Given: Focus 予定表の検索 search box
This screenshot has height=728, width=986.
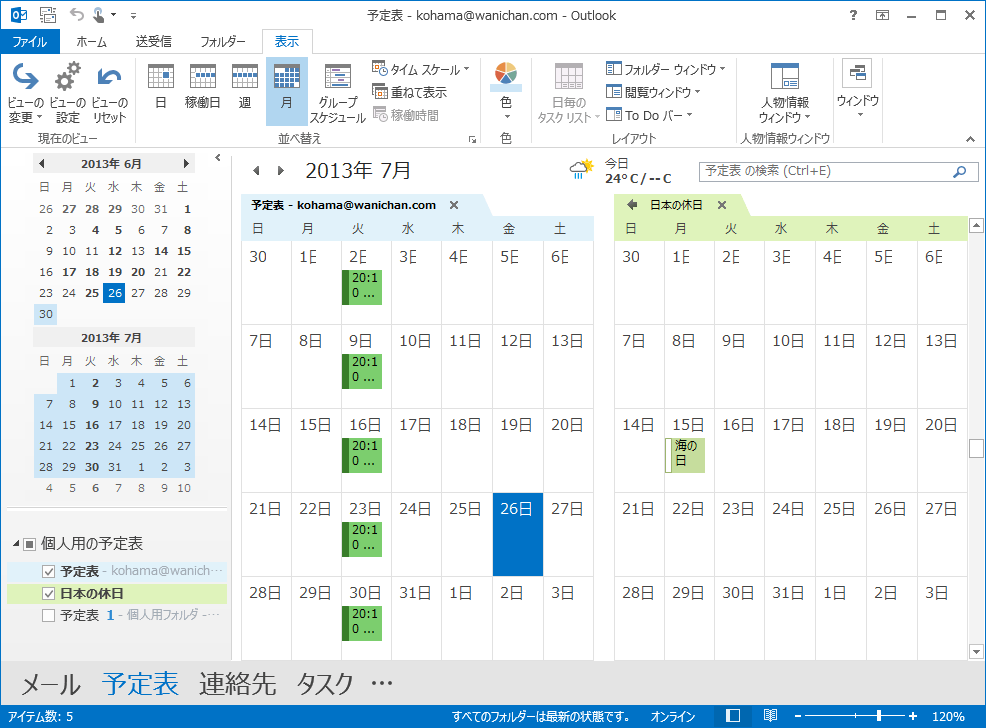Looking at the screenshot, I should (x=838, y=172).
